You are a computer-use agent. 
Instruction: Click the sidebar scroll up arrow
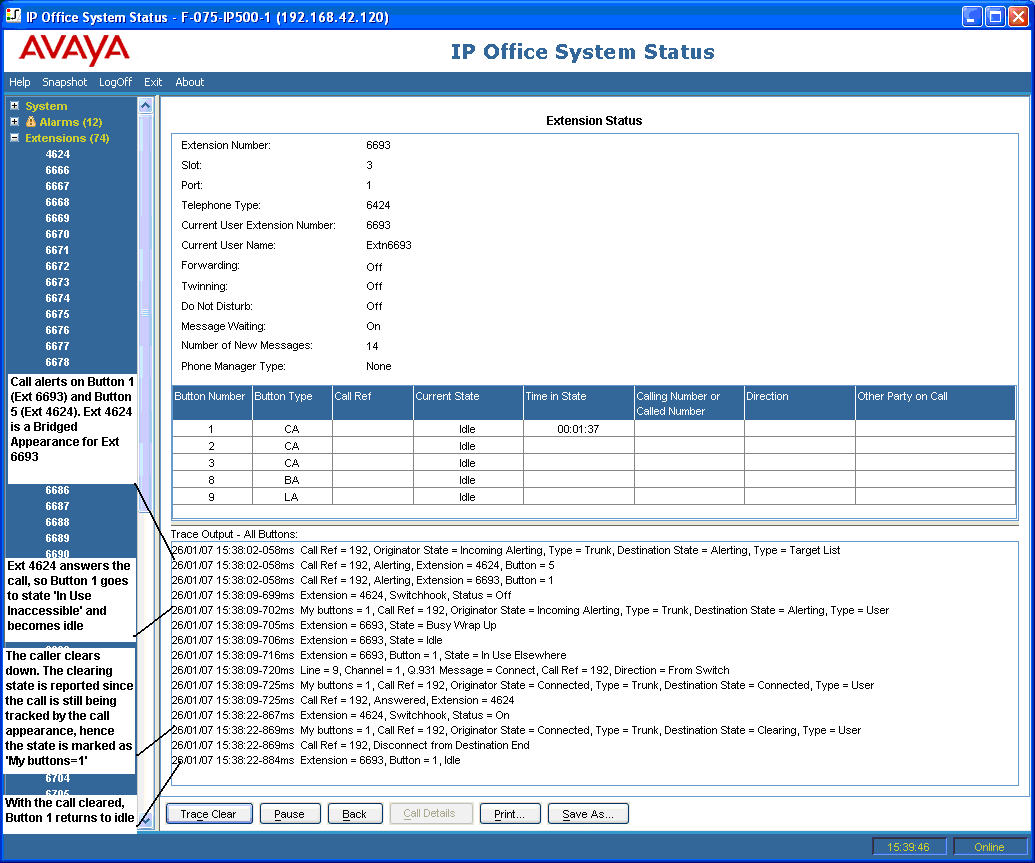[145, 105]
